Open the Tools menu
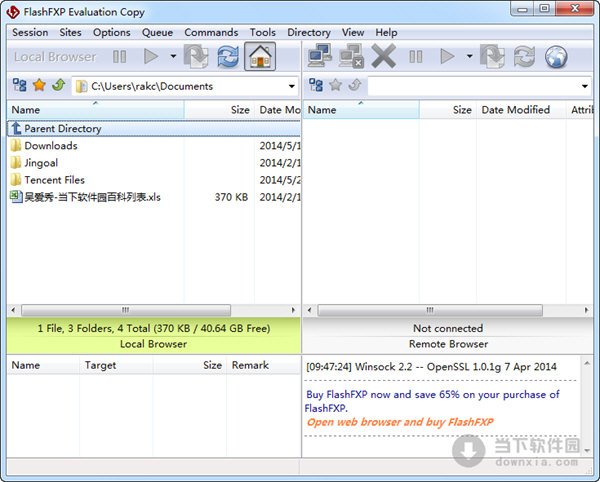 click(262, 33)
